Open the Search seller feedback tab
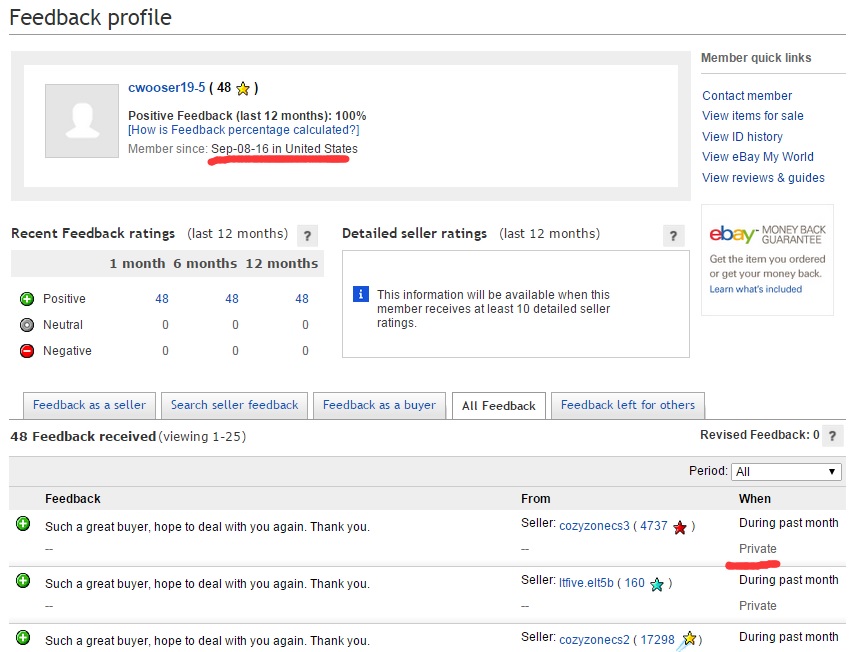The width and height of the screenshot is (850, 652). 234,405
